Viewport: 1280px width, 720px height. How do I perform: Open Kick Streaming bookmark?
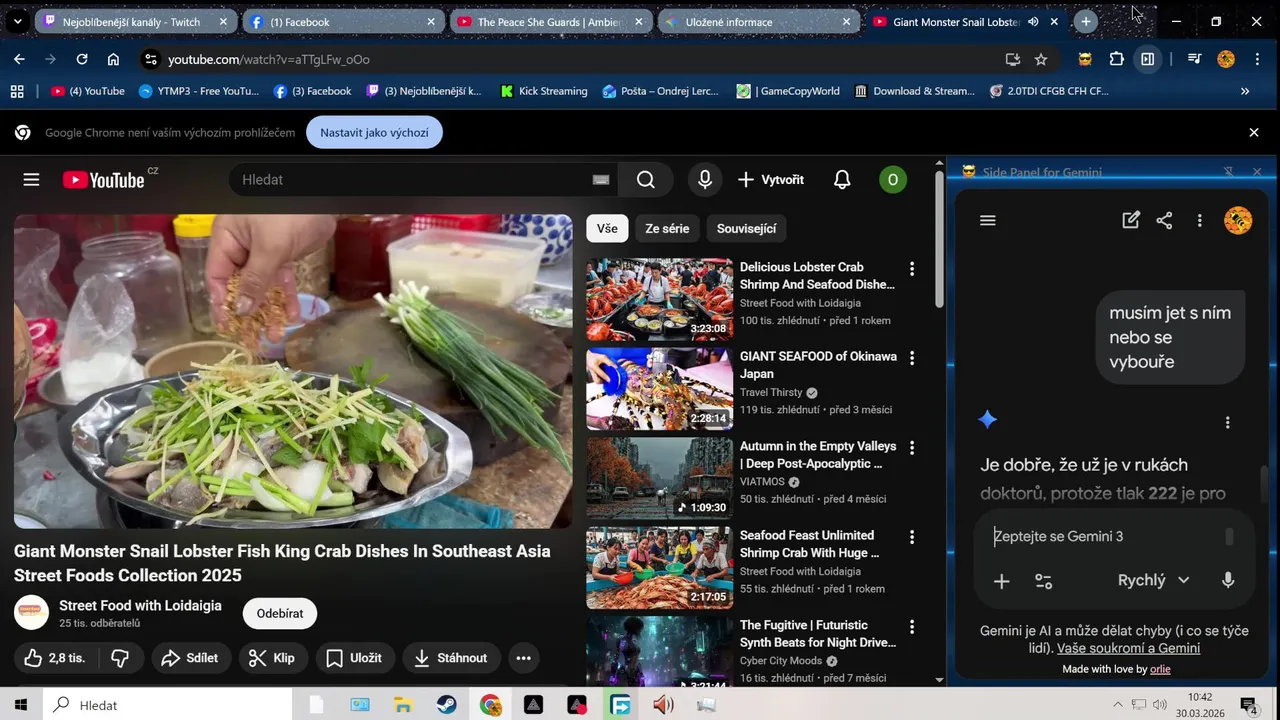pos(543,91)
